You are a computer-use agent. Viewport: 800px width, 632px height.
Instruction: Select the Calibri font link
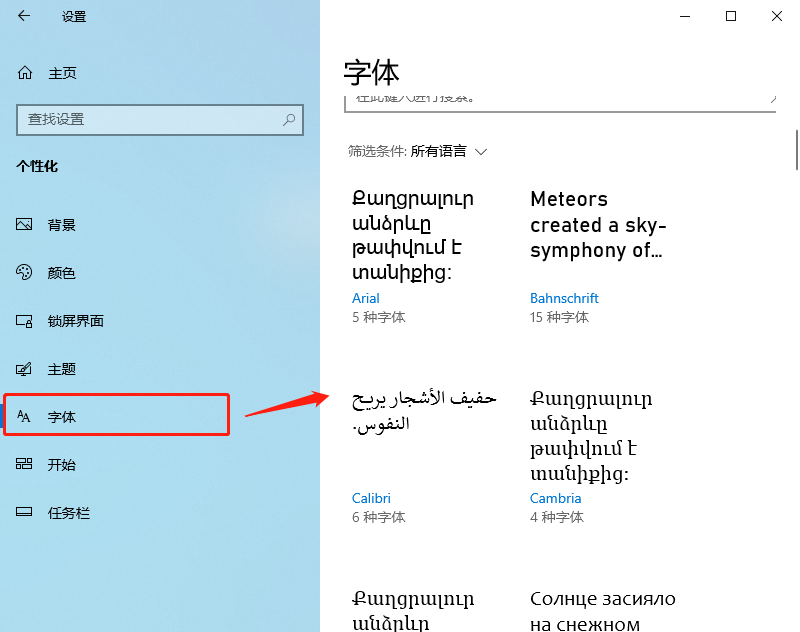pos(371,498)
